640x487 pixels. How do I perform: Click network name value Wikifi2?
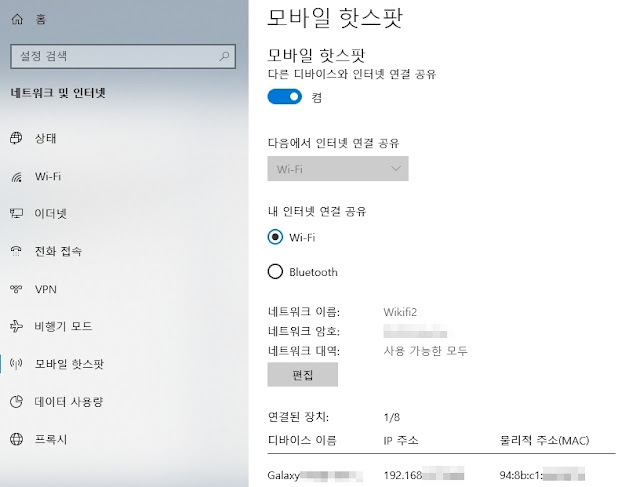tap(400, 312)
